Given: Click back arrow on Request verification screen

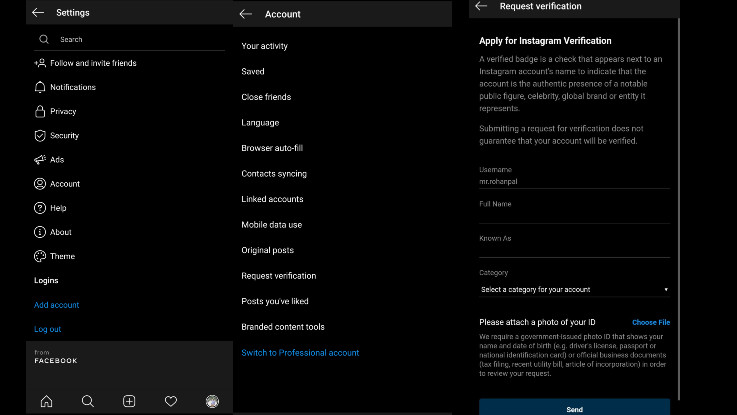Looking at the screenshot, I should click(481, 6).
